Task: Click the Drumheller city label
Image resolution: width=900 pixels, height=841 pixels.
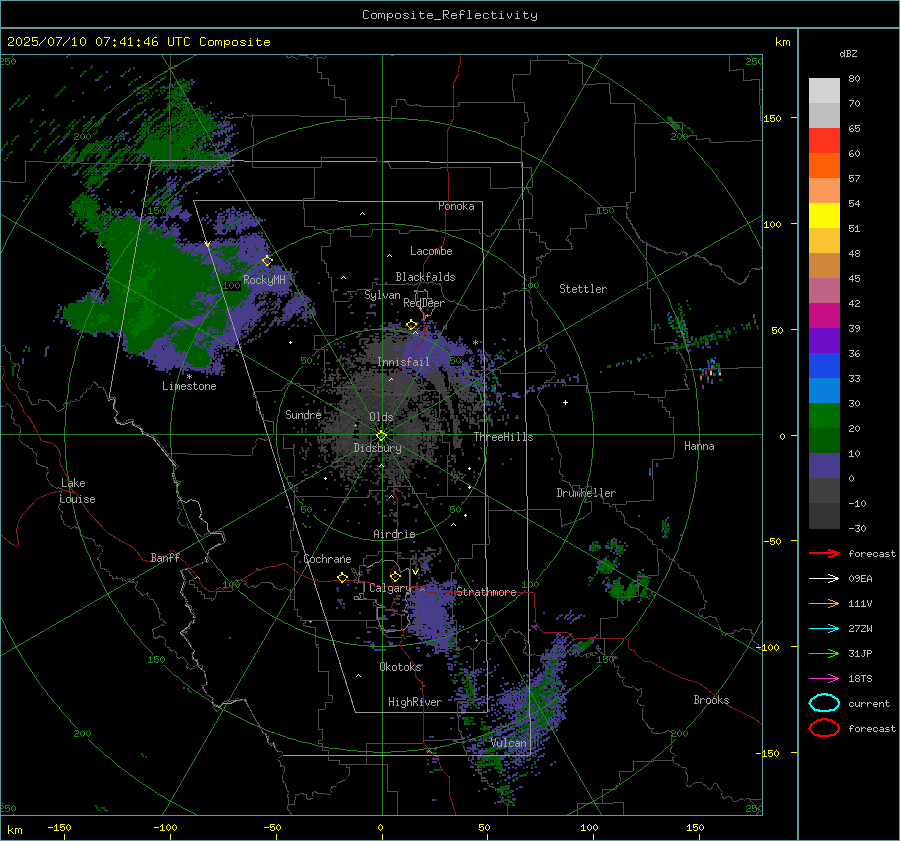Action: tap(586, 493)
